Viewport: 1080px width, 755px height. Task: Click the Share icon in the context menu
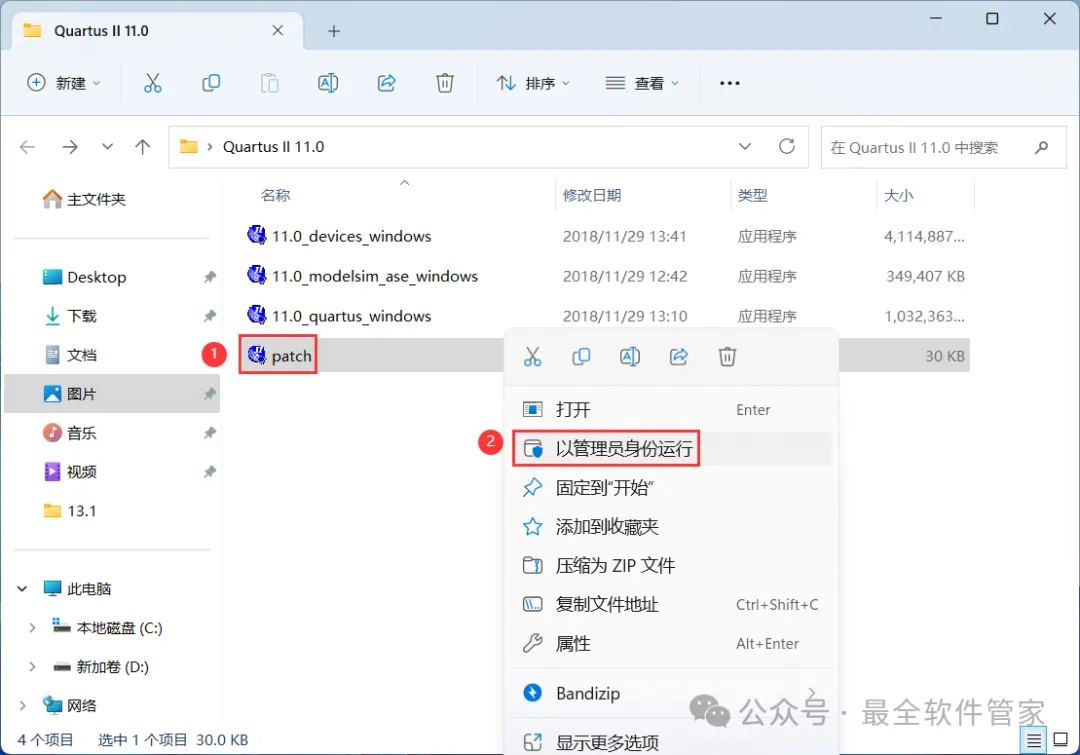coord(678,357)
